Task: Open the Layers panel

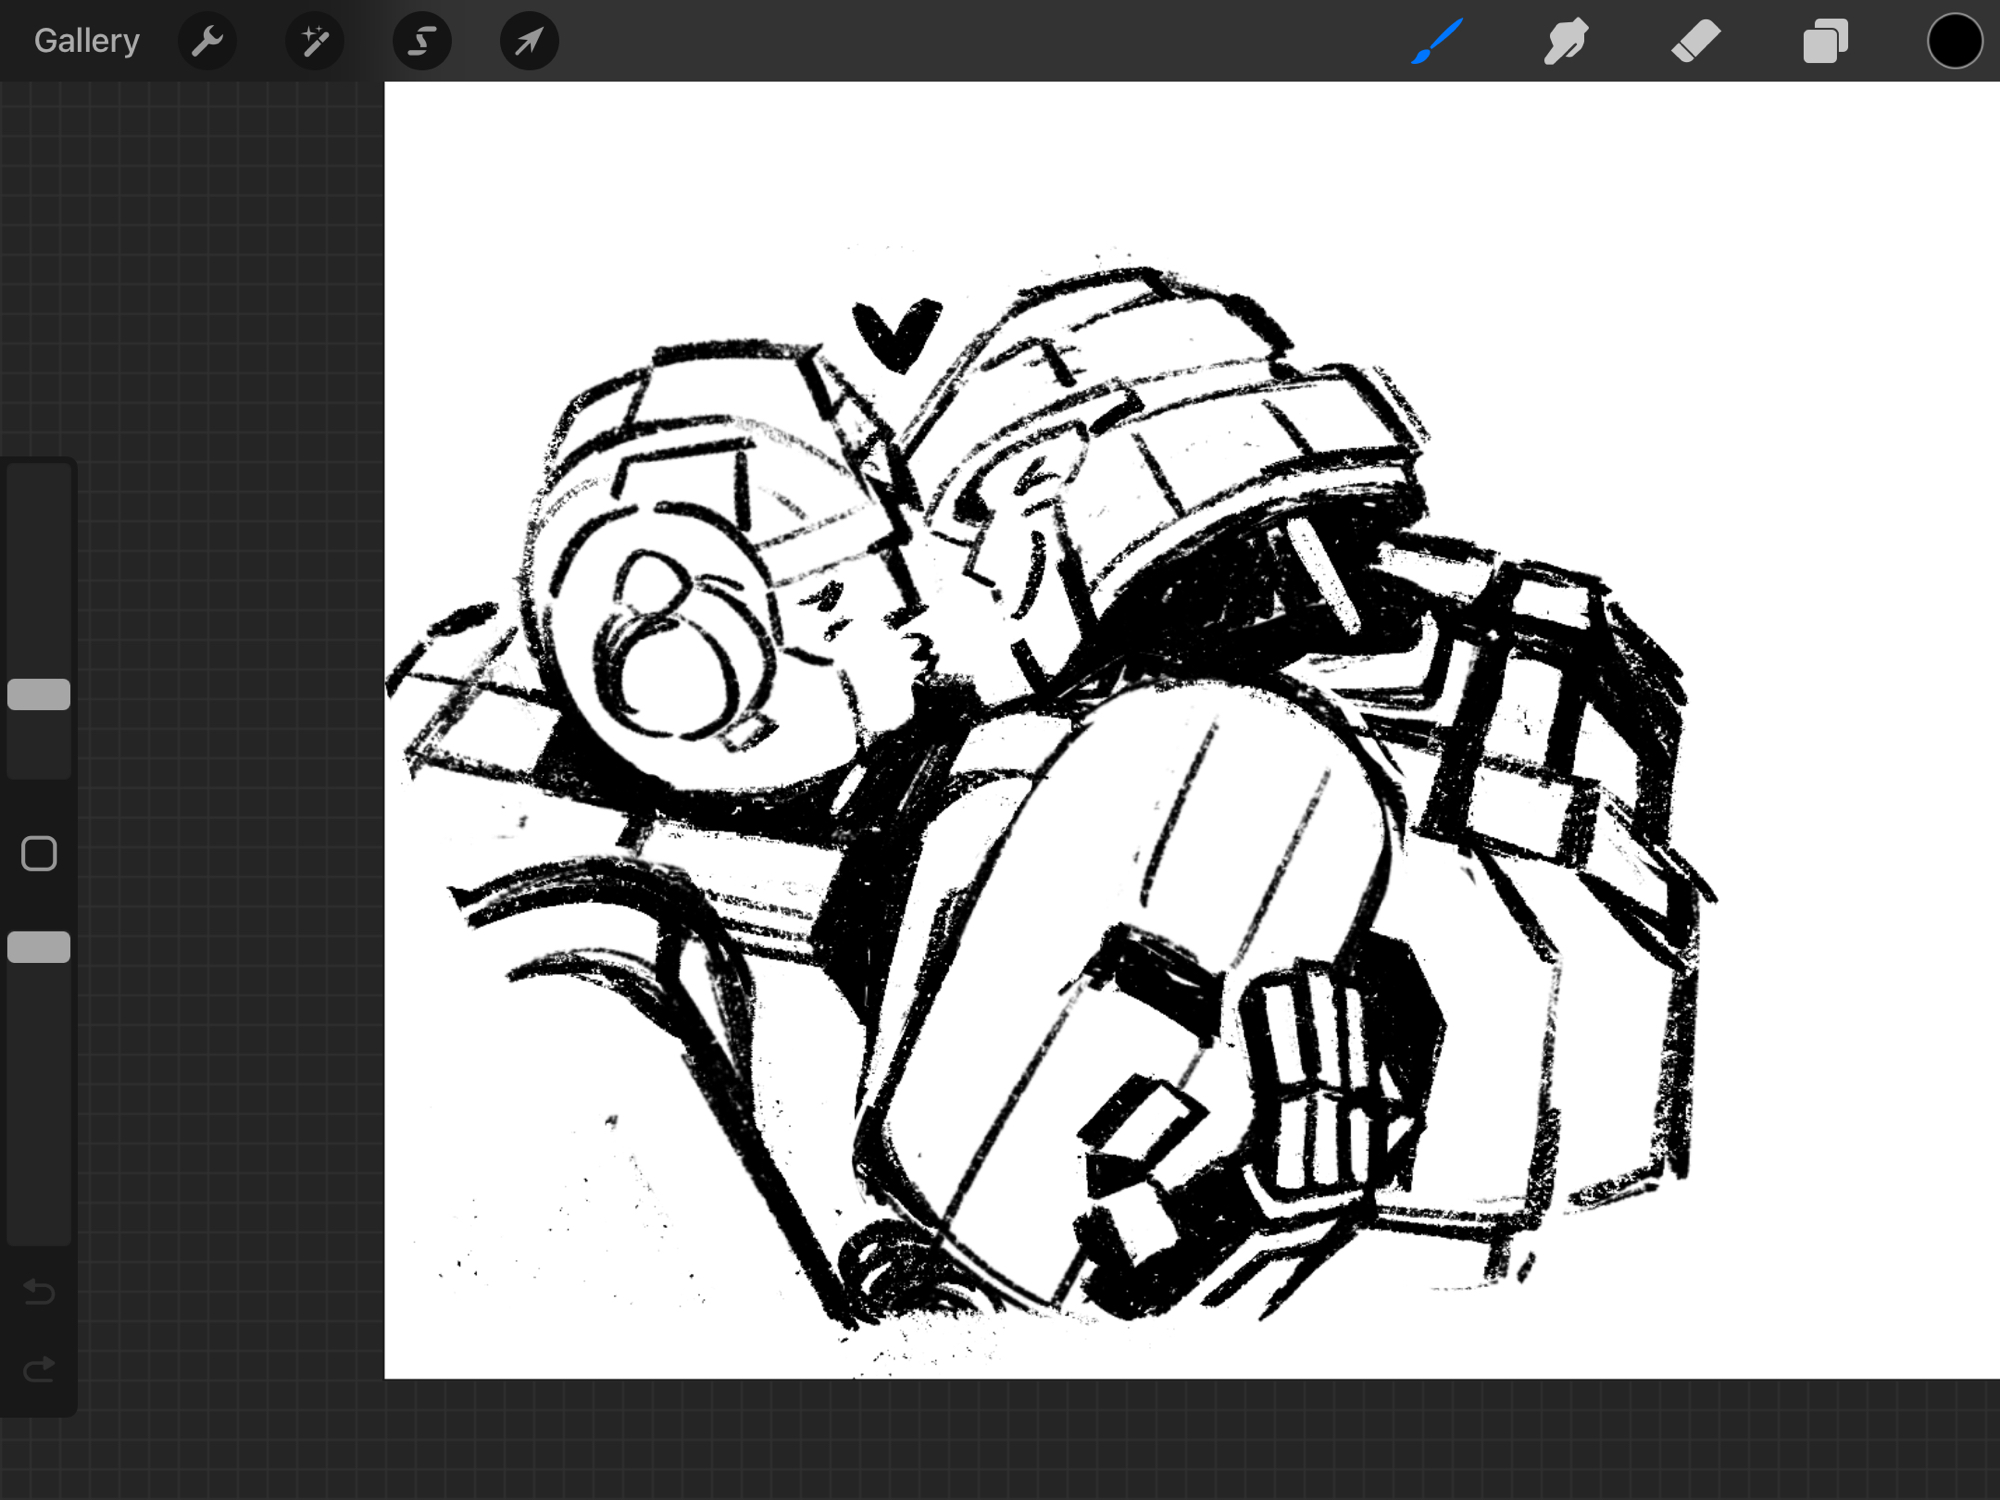Action: pyautogui.click(x=1825, y=41)
